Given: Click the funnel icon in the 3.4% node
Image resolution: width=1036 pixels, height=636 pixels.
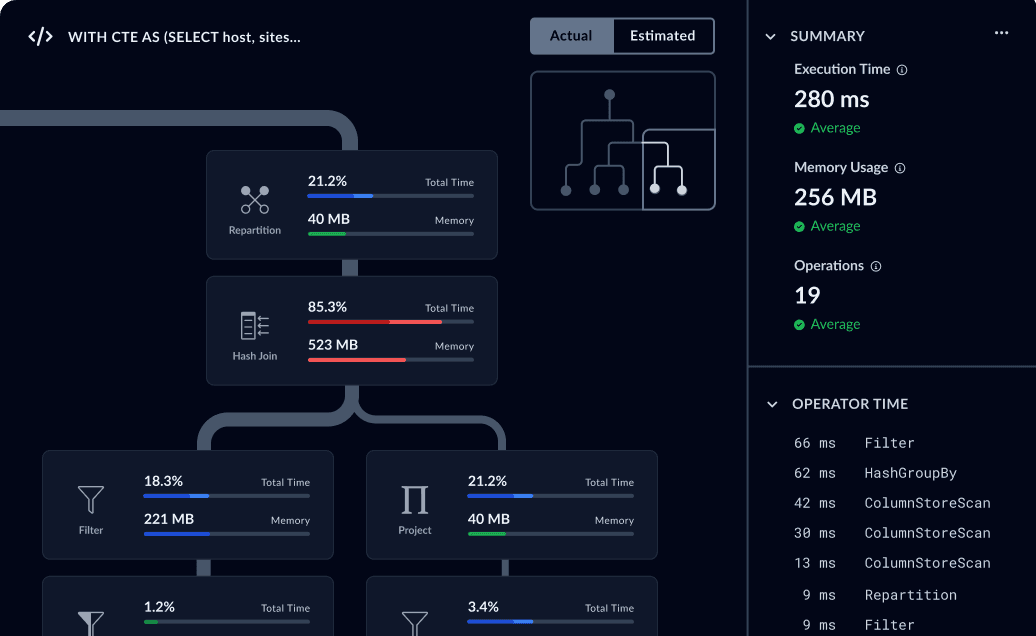Looking at the screenshot, I should click(415, 623).
